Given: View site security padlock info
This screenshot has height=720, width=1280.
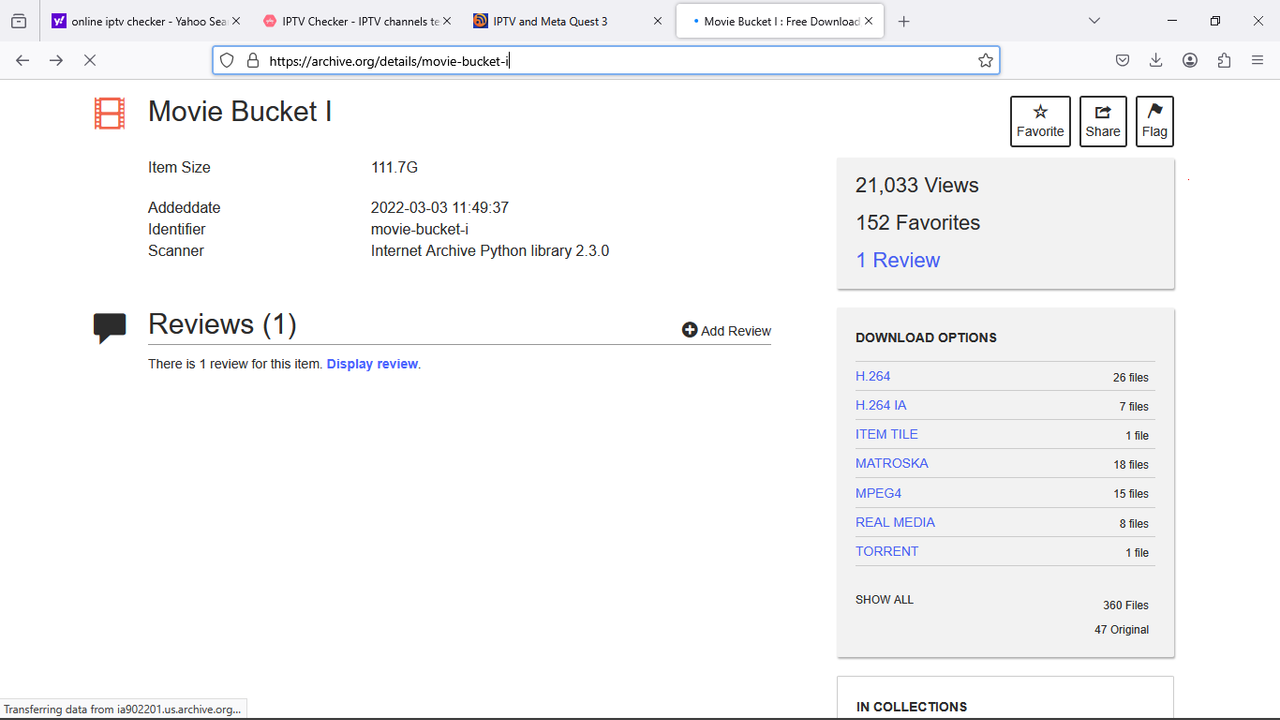Looking at the screenshot, I should [253, 61].
